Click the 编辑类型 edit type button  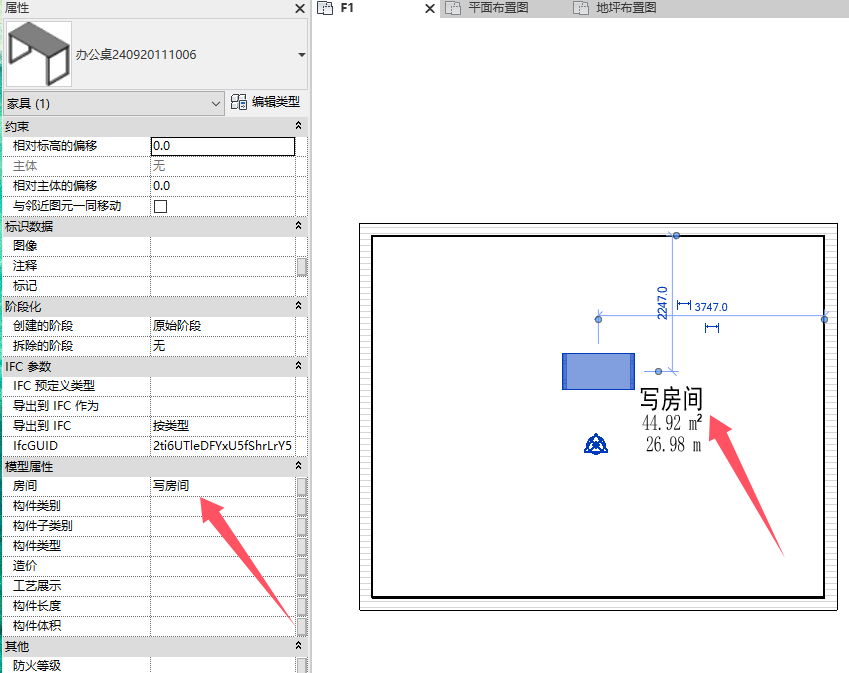point(265,102)
